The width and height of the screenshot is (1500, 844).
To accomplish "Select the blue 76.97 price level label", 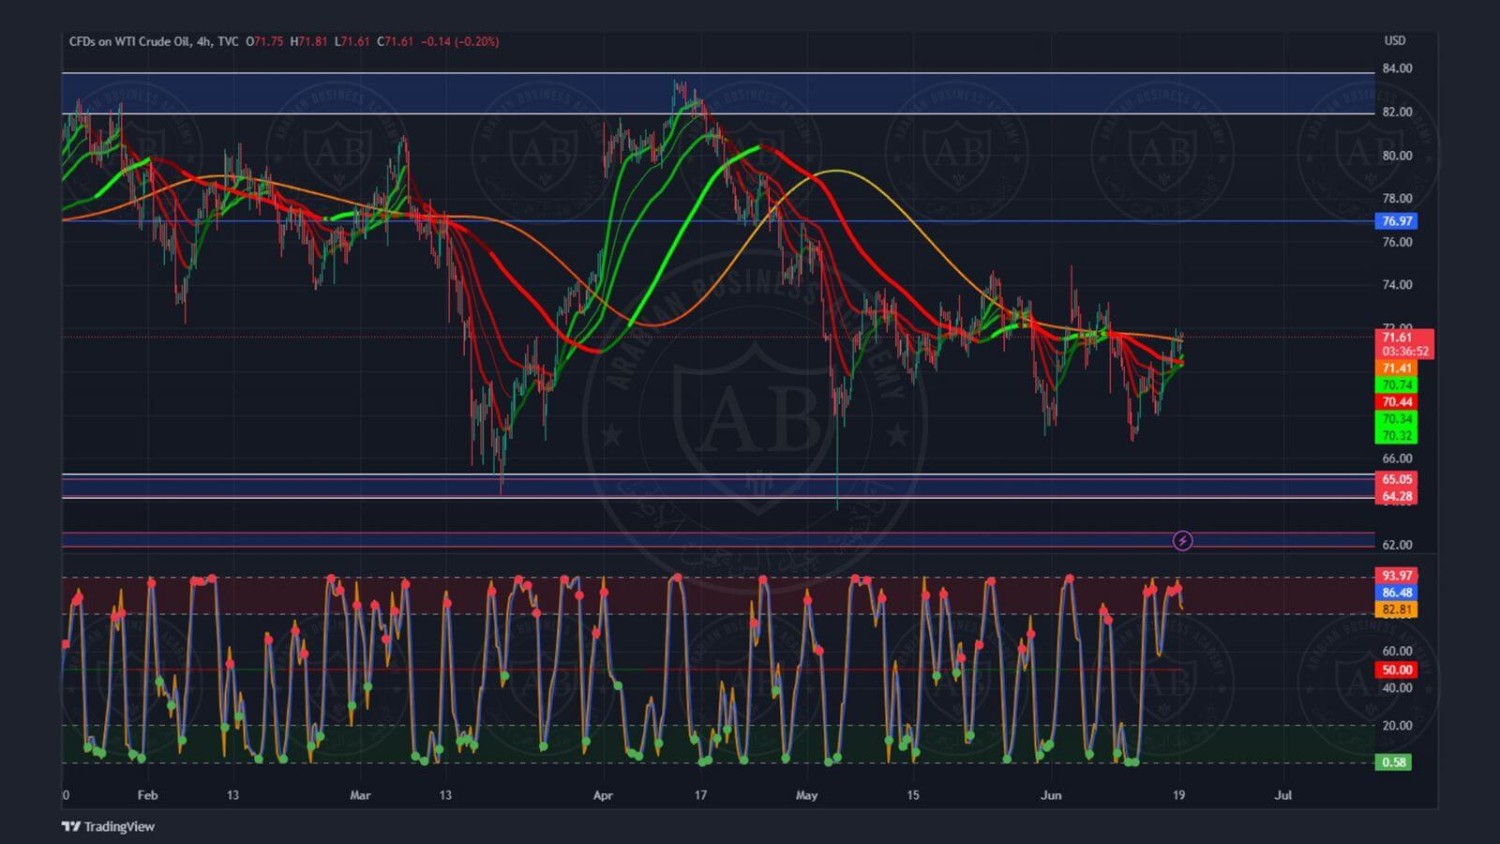I will 1396,221.
